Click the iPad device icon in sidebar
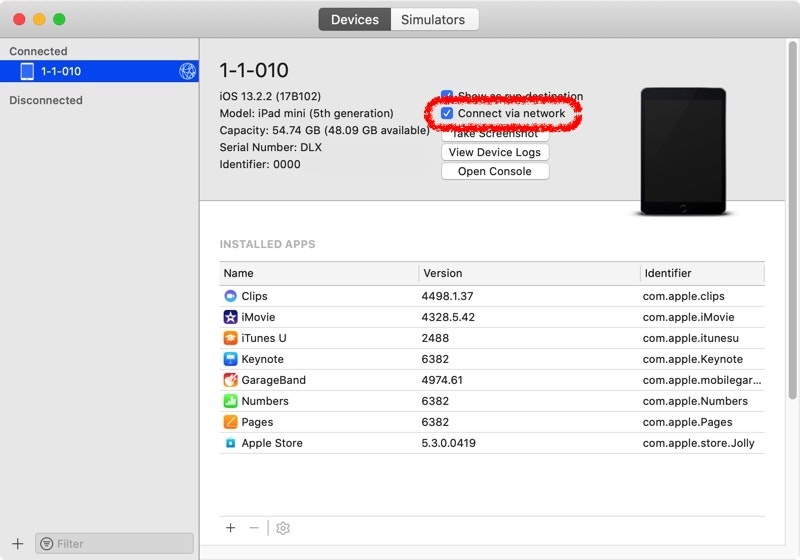The image size is (800, 560). click(x=27, y=71)
